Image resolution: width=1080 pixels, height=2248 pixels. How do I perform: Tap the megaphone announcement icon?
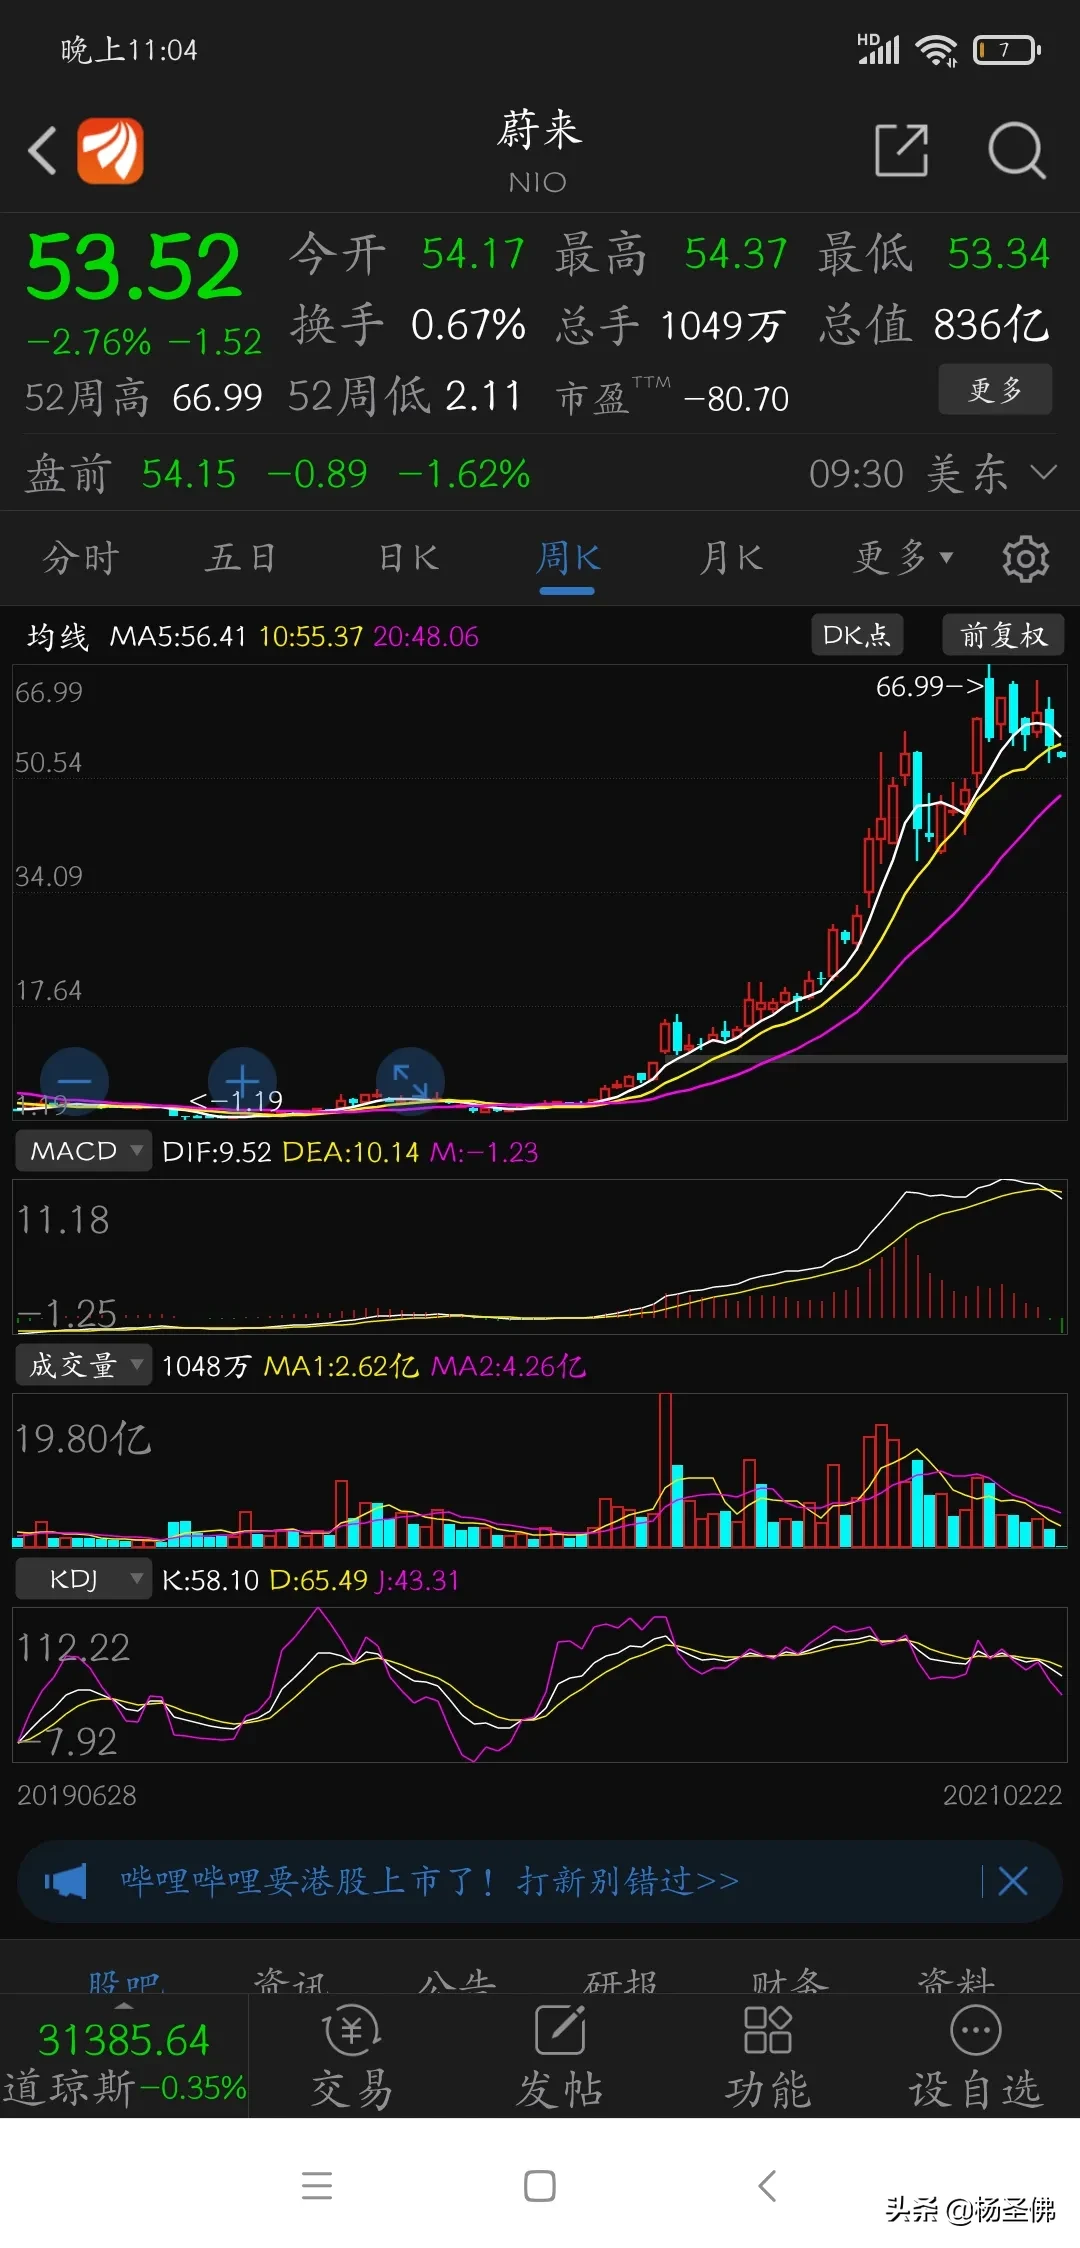[x=66, y=1882]
